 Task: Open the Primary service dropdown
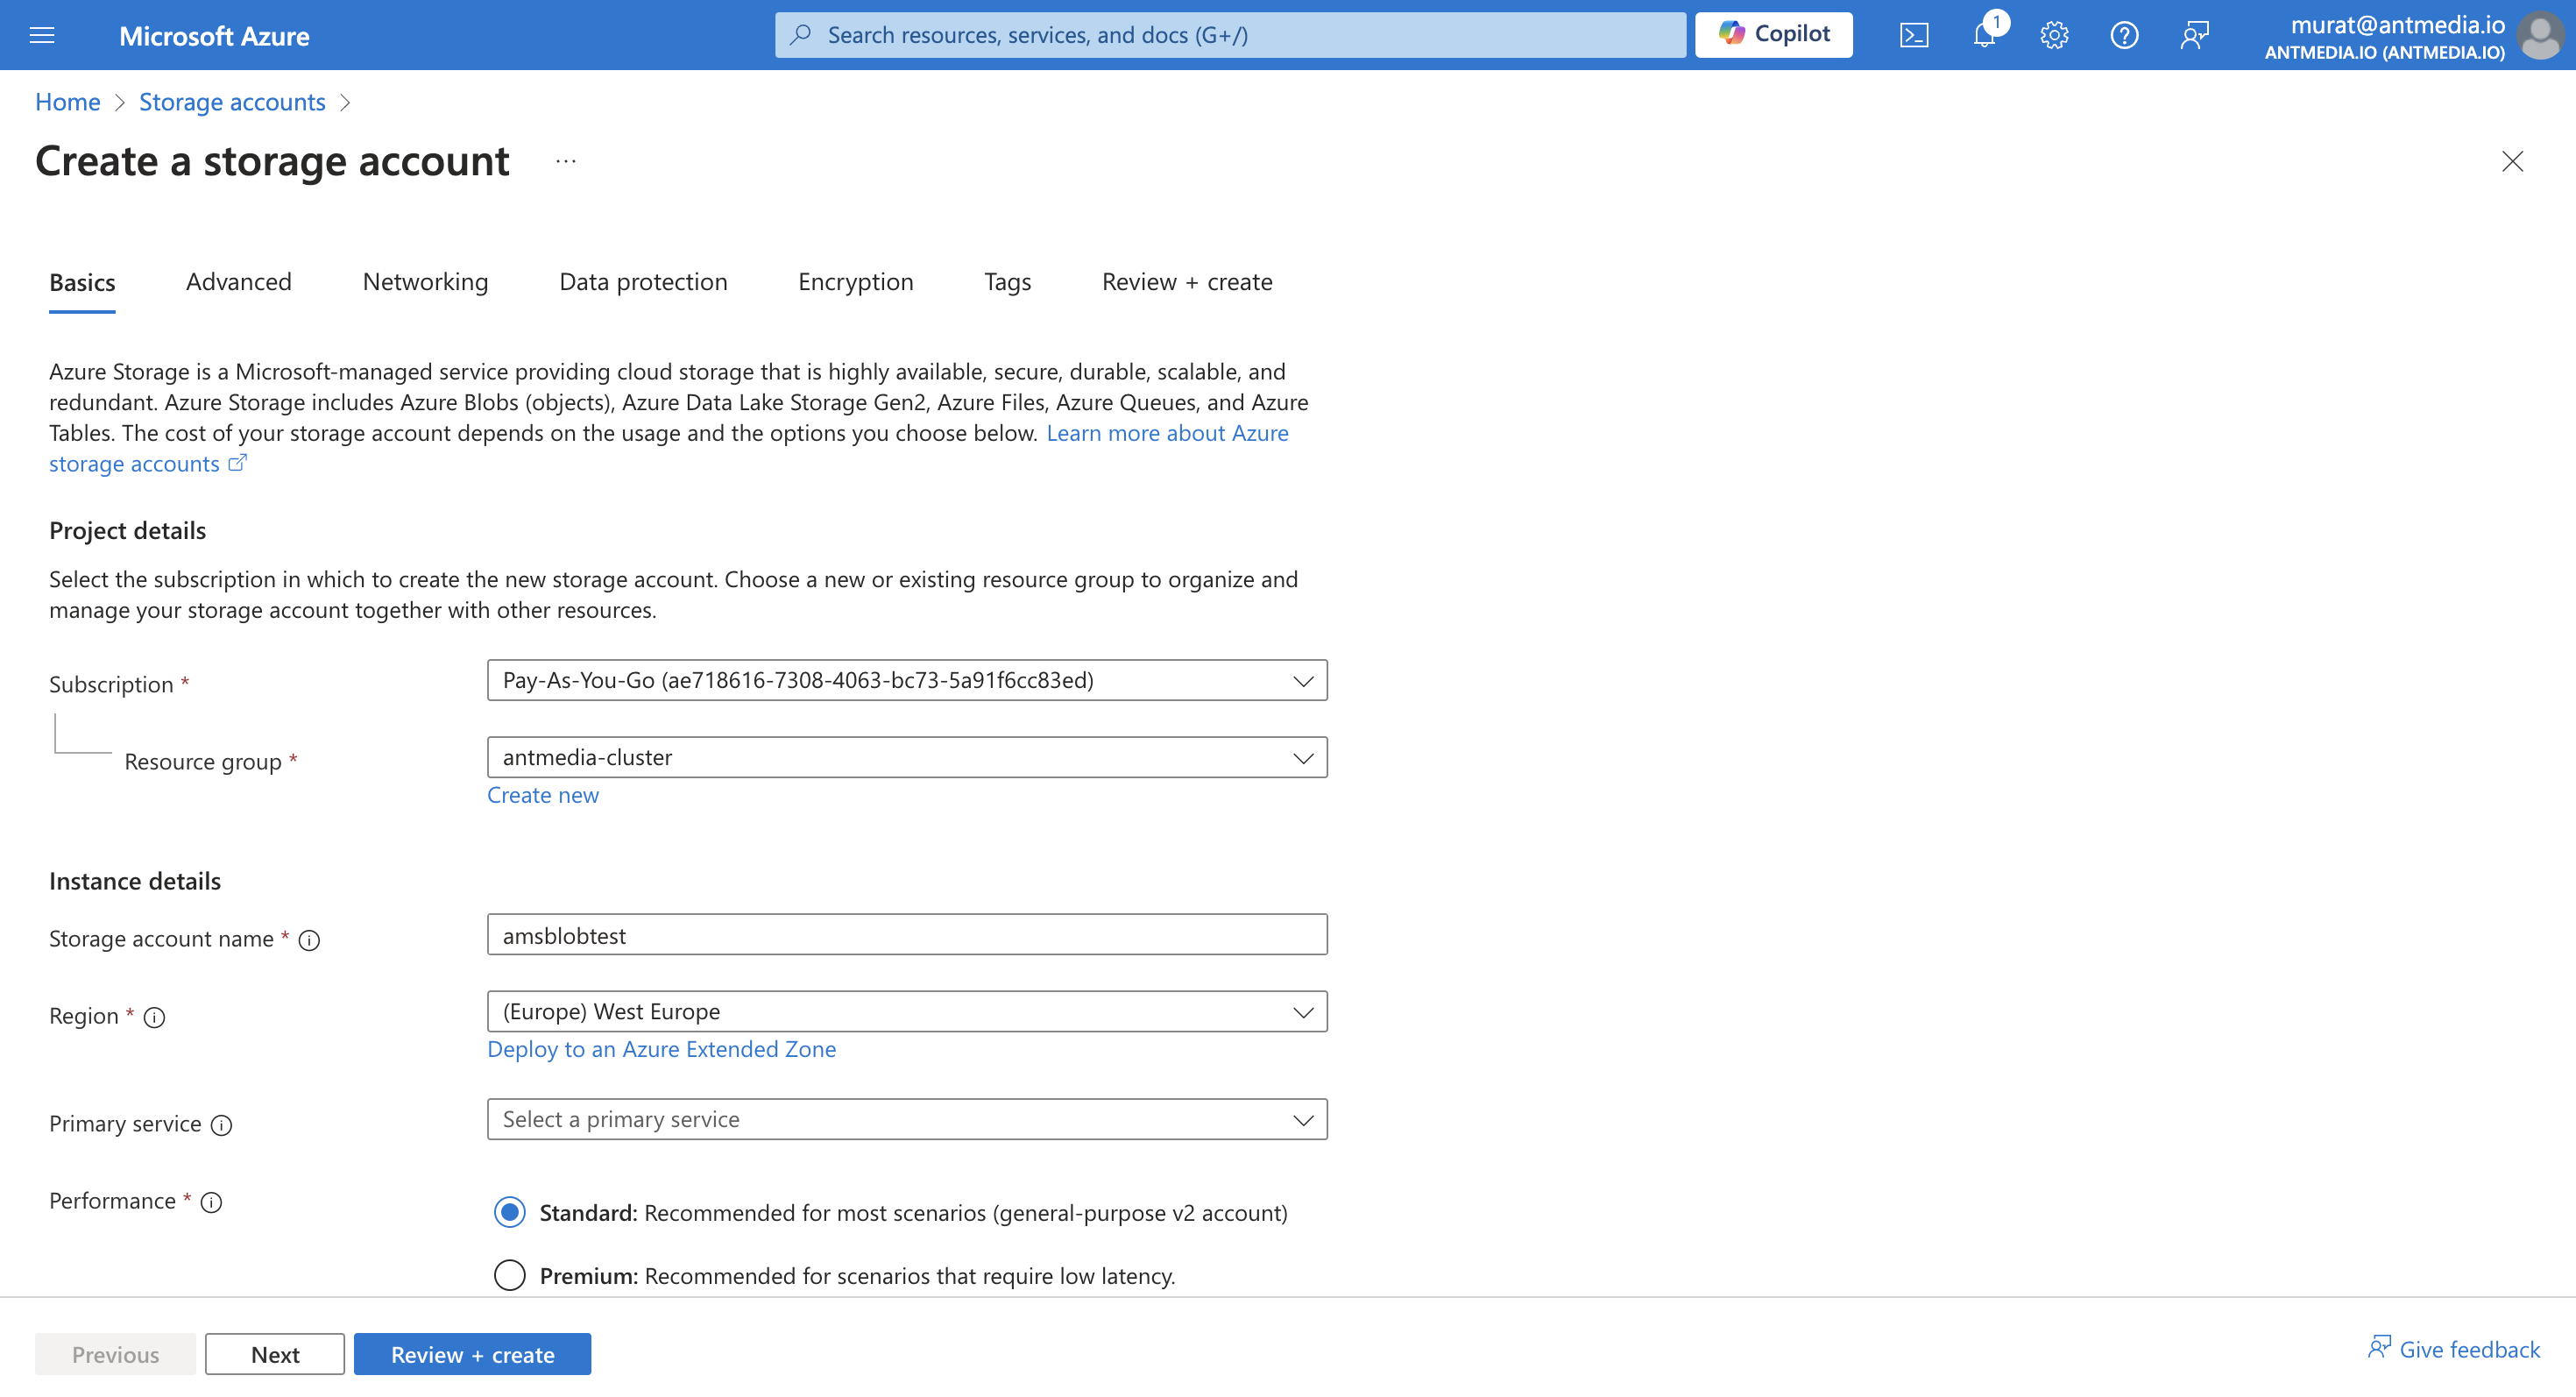(x=907, y=1119)
